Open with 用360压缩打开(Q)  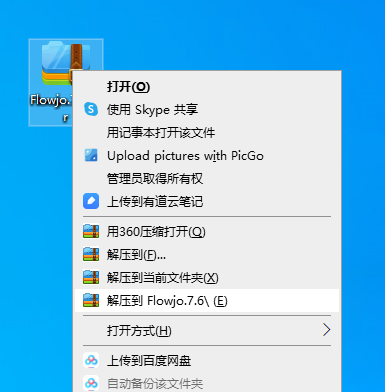(x=207, y=232)
